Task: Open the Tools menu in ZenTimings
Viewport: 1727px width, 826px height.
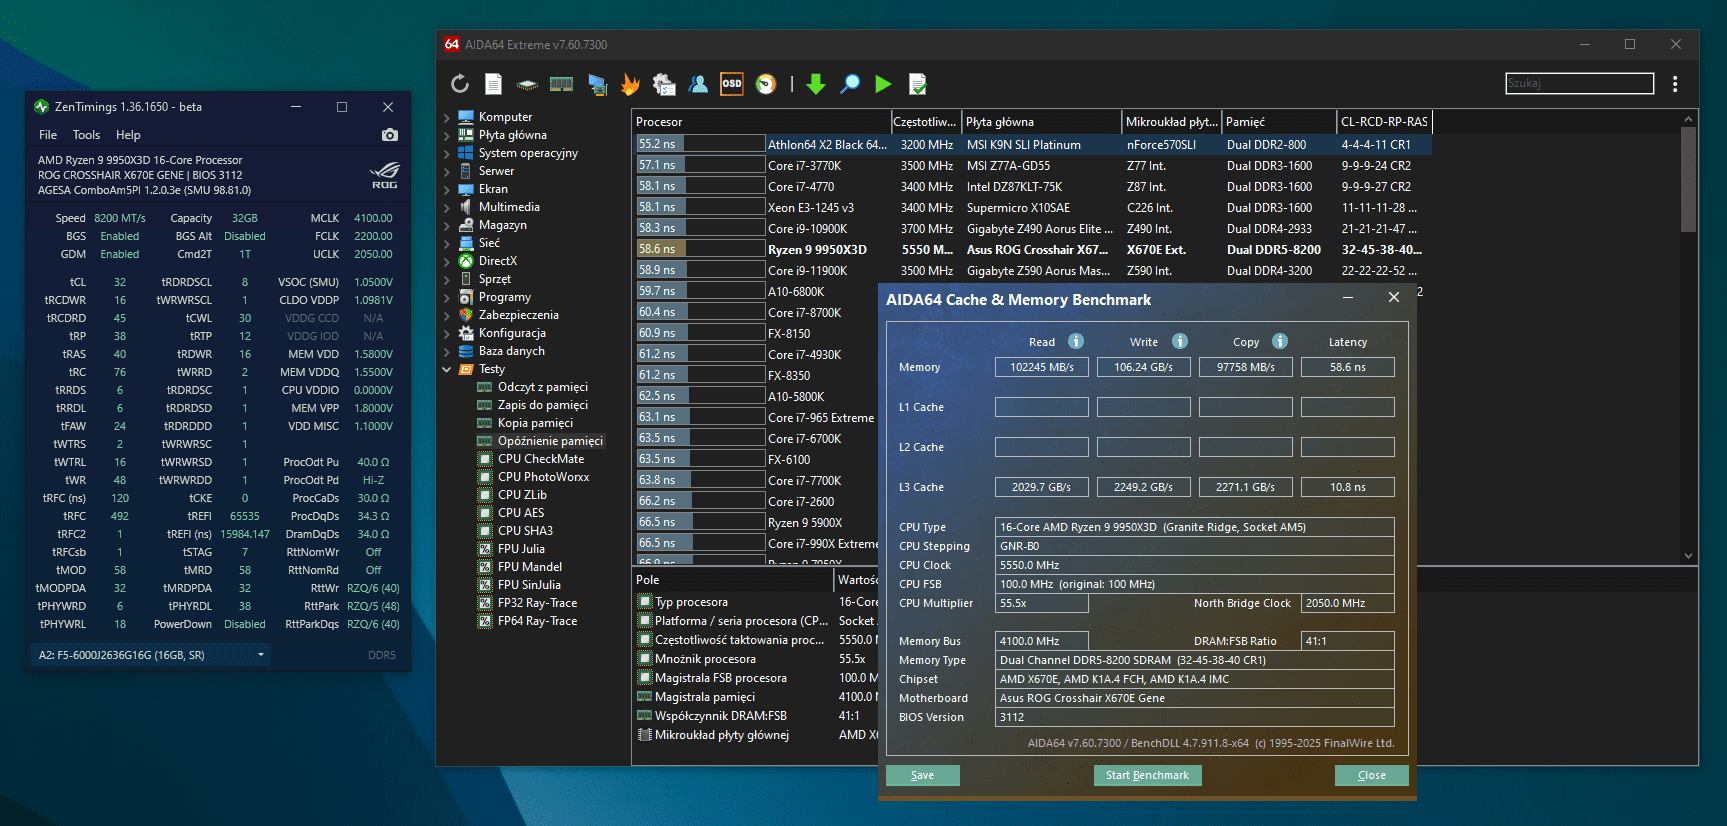Action: [x=86, y=135]
